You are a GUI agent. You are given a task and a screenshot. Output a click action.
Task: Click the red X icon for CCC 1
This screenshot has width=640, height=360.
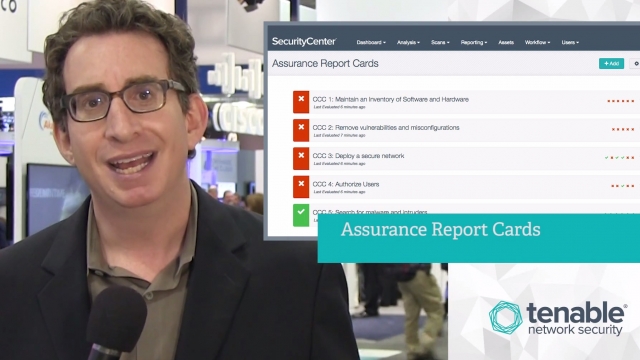pyautogui.click(x=301, y=102)
